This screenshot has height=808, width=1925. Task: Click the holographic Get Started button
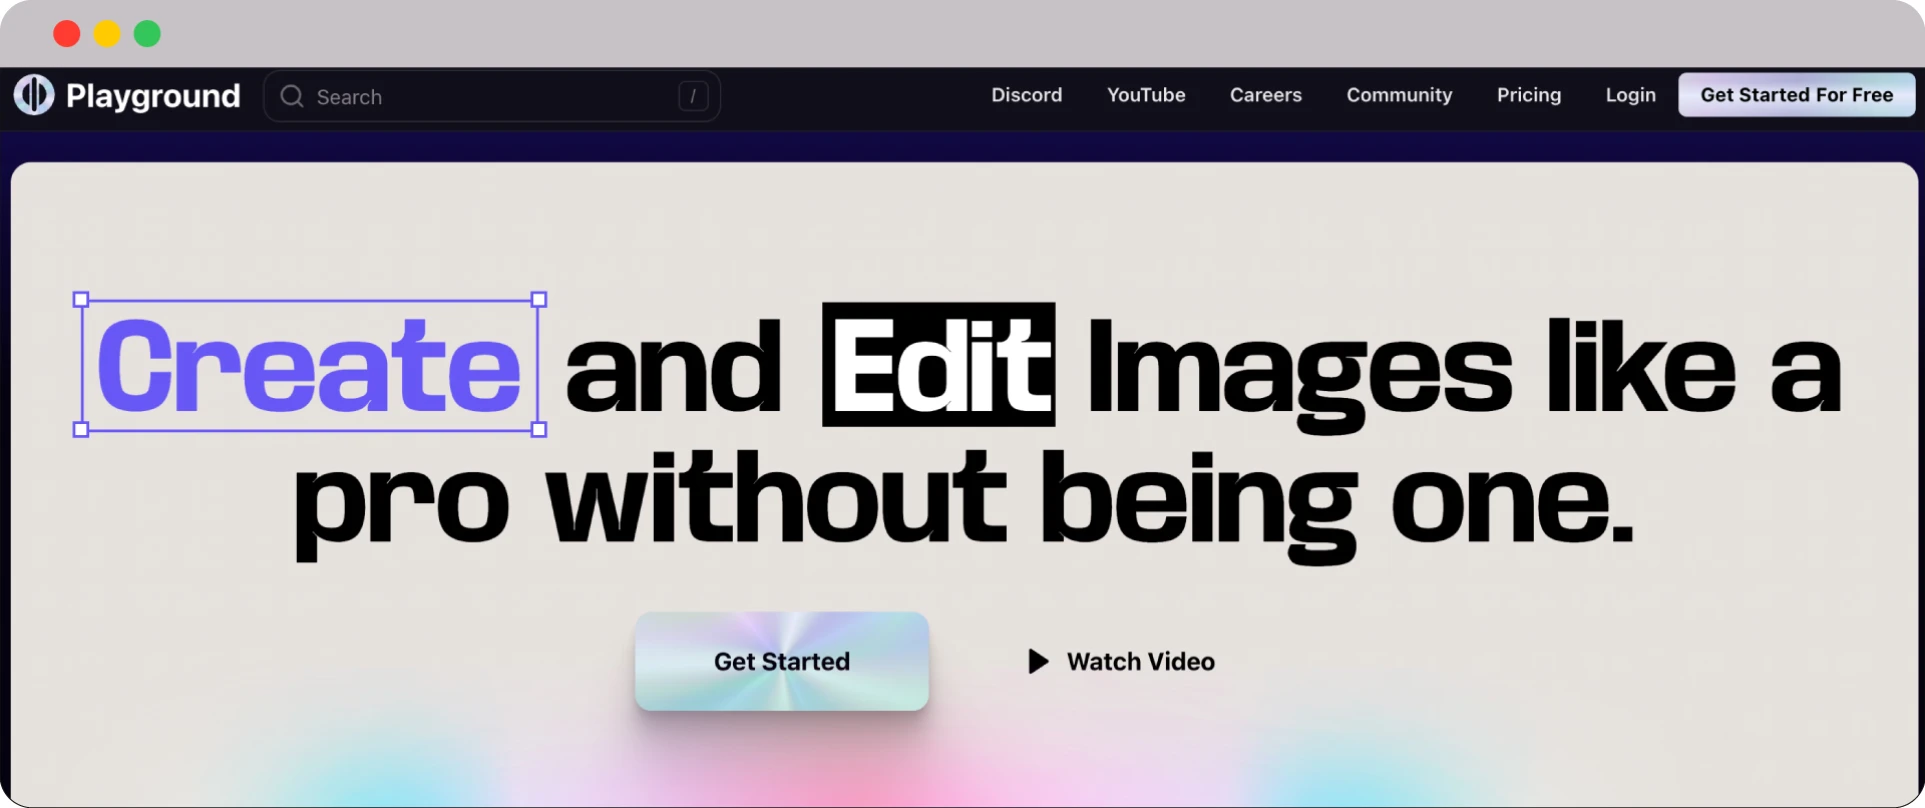[x=782, y=661]
